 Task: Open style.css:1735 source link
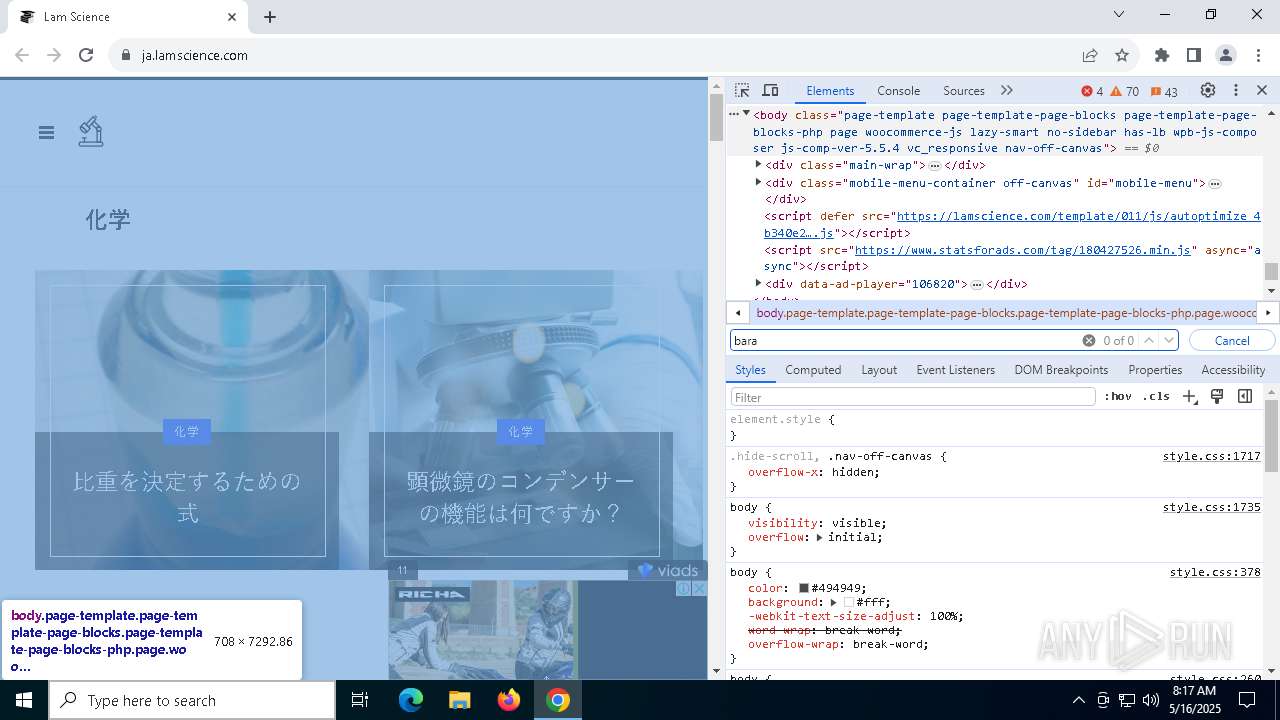tap(1211, 508)
